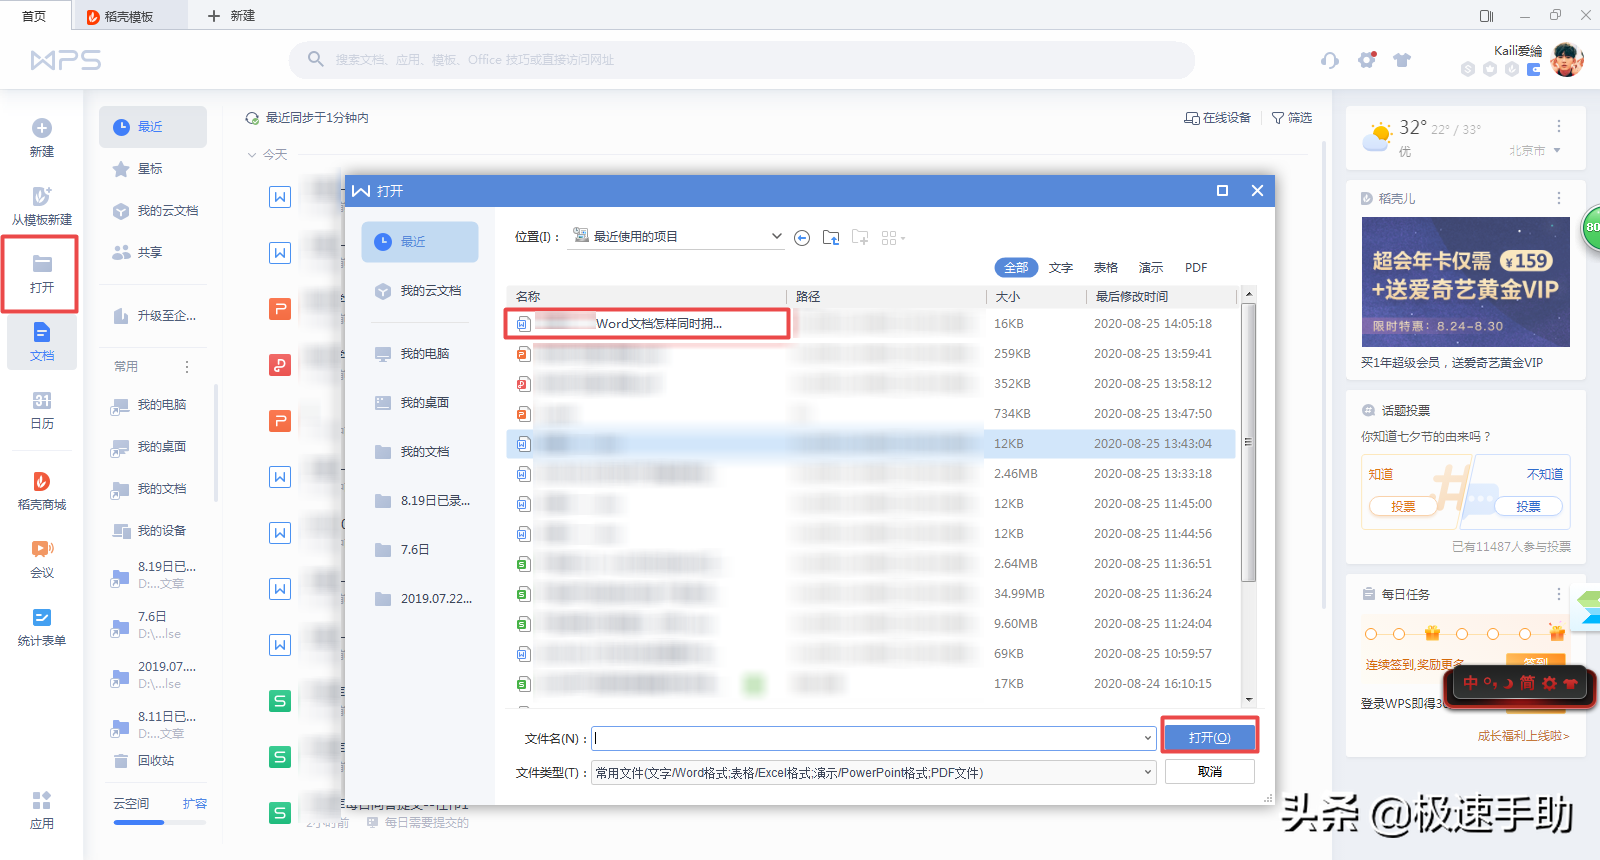Click the WPS logo
Viewport: 1600px width, 860px height.
pyautogui.click(x=66, y=60)
